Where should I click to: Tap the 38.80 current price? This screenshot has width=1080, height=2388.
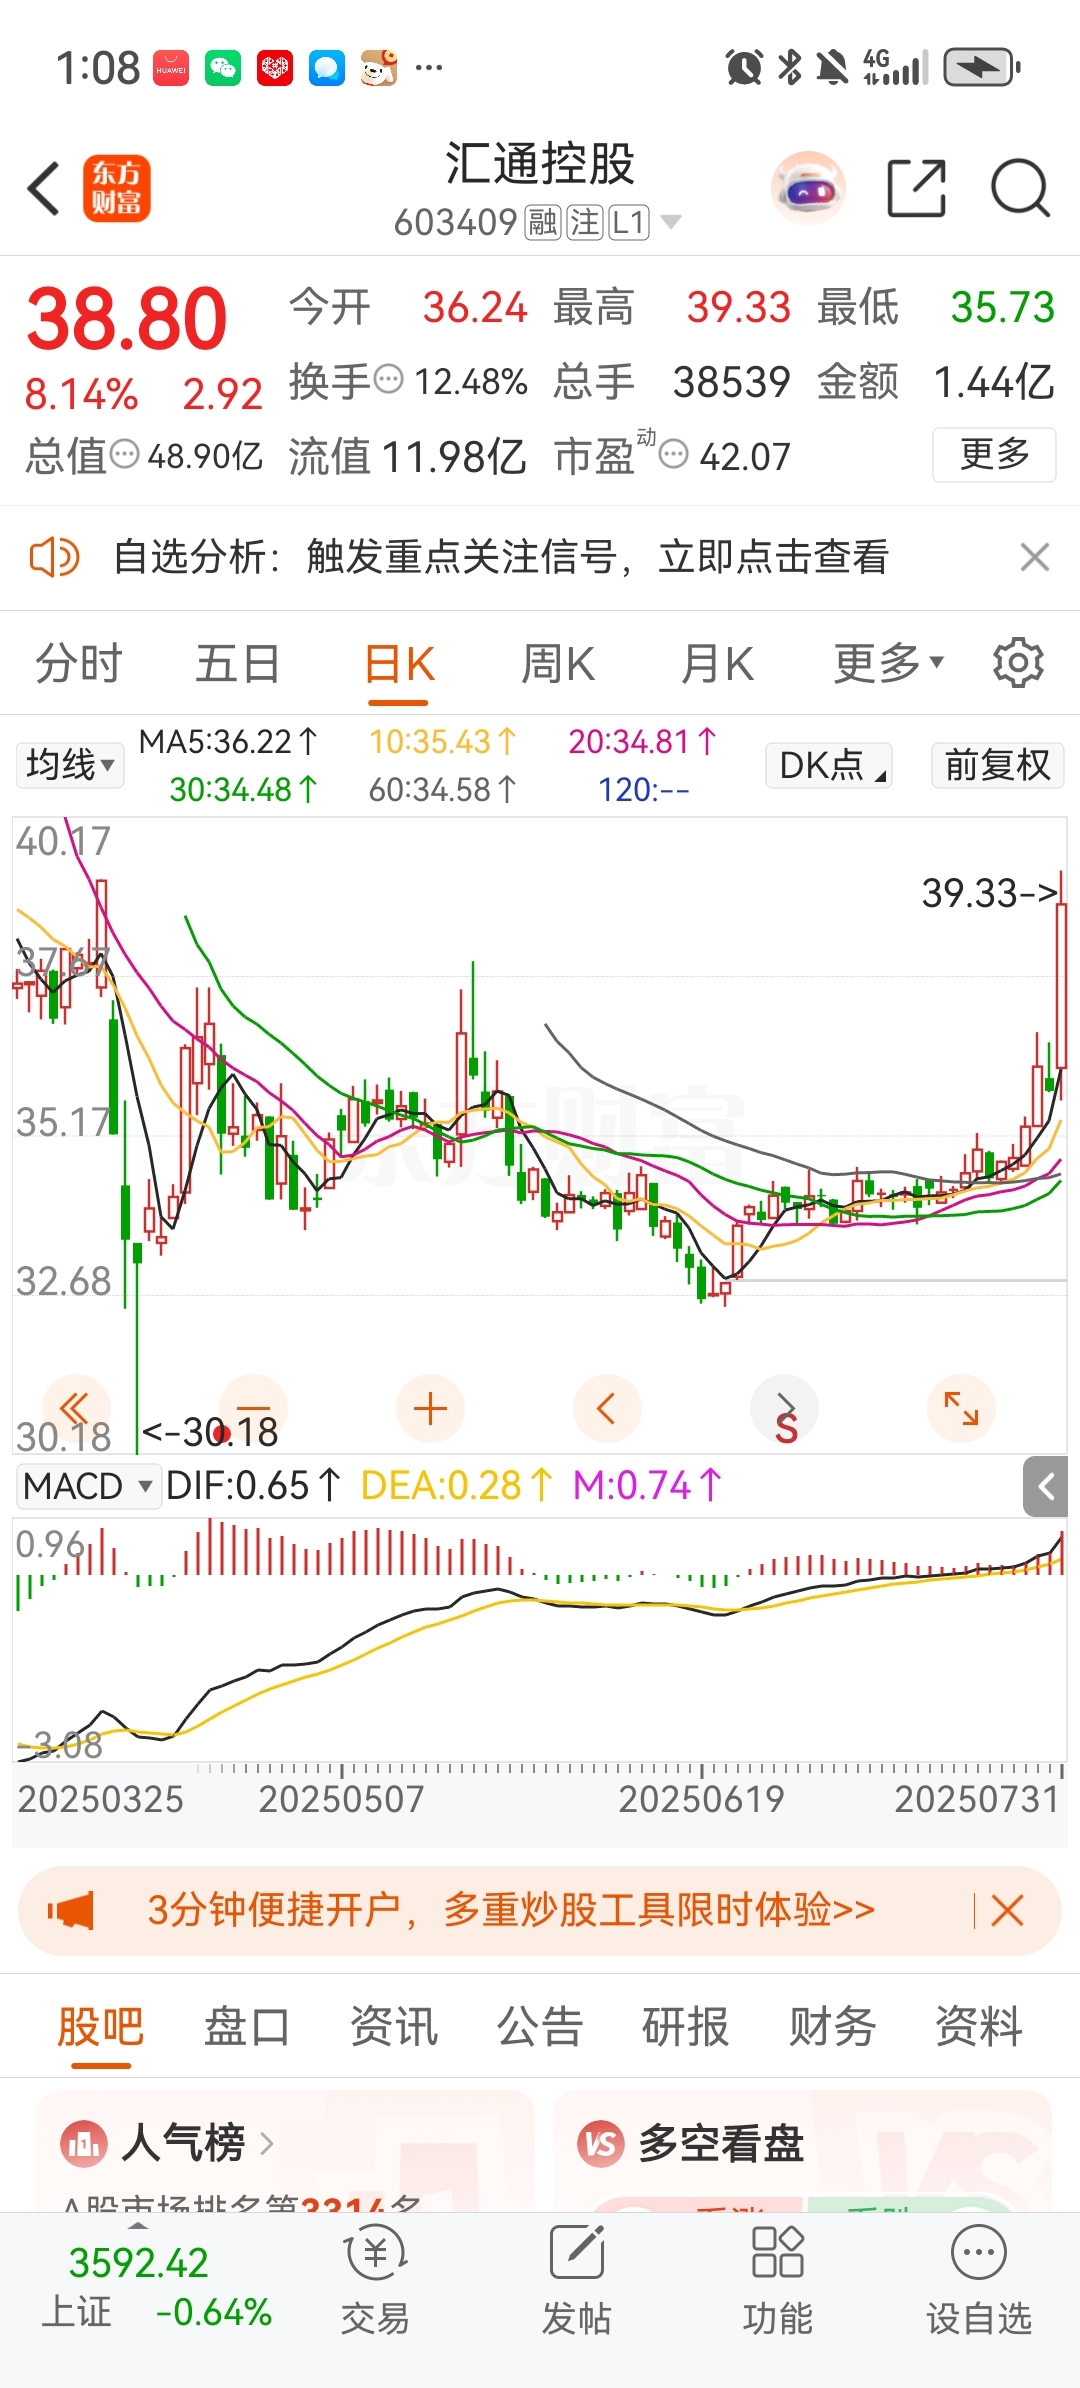tap(127, 318)
